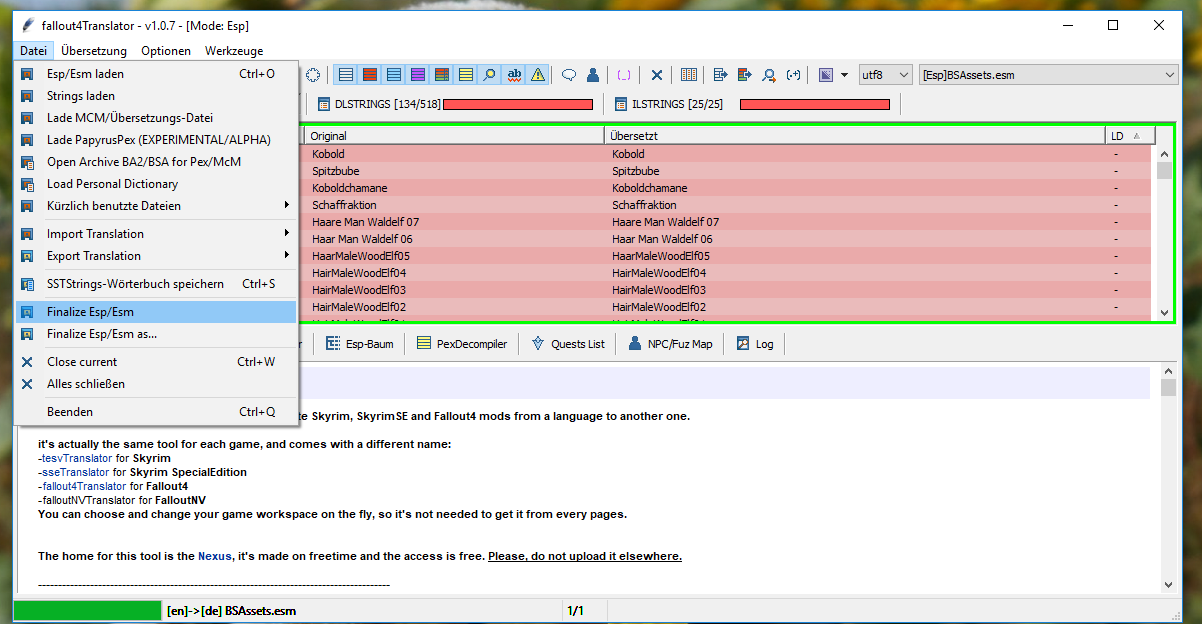This screenshot has height=624, width=1202.
Task: Open the utf8 encoding dropdown
Action: coord(886,75)
